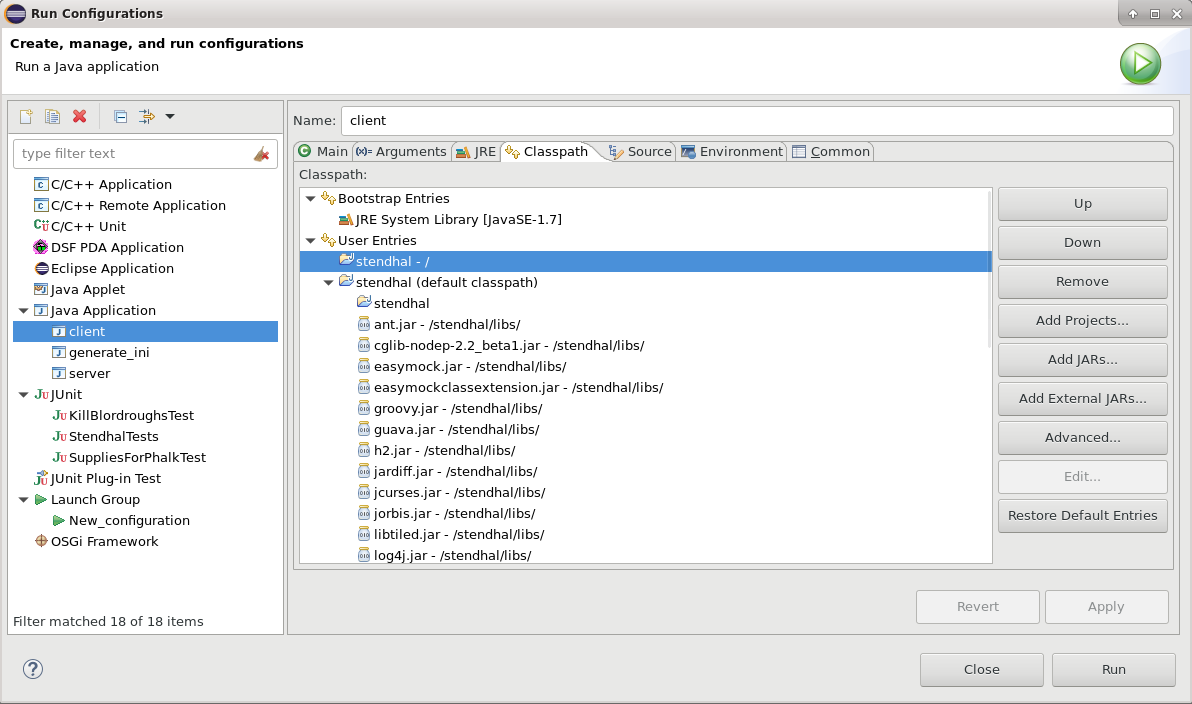Open the Source tab

(x=640, y=151)
